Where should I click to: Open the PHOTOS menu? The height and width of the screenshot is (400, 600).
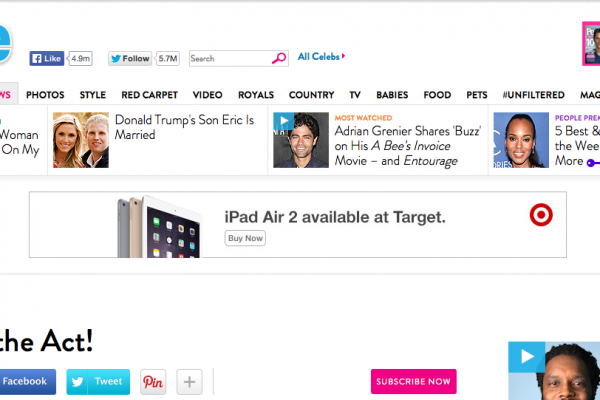(45, 95)
